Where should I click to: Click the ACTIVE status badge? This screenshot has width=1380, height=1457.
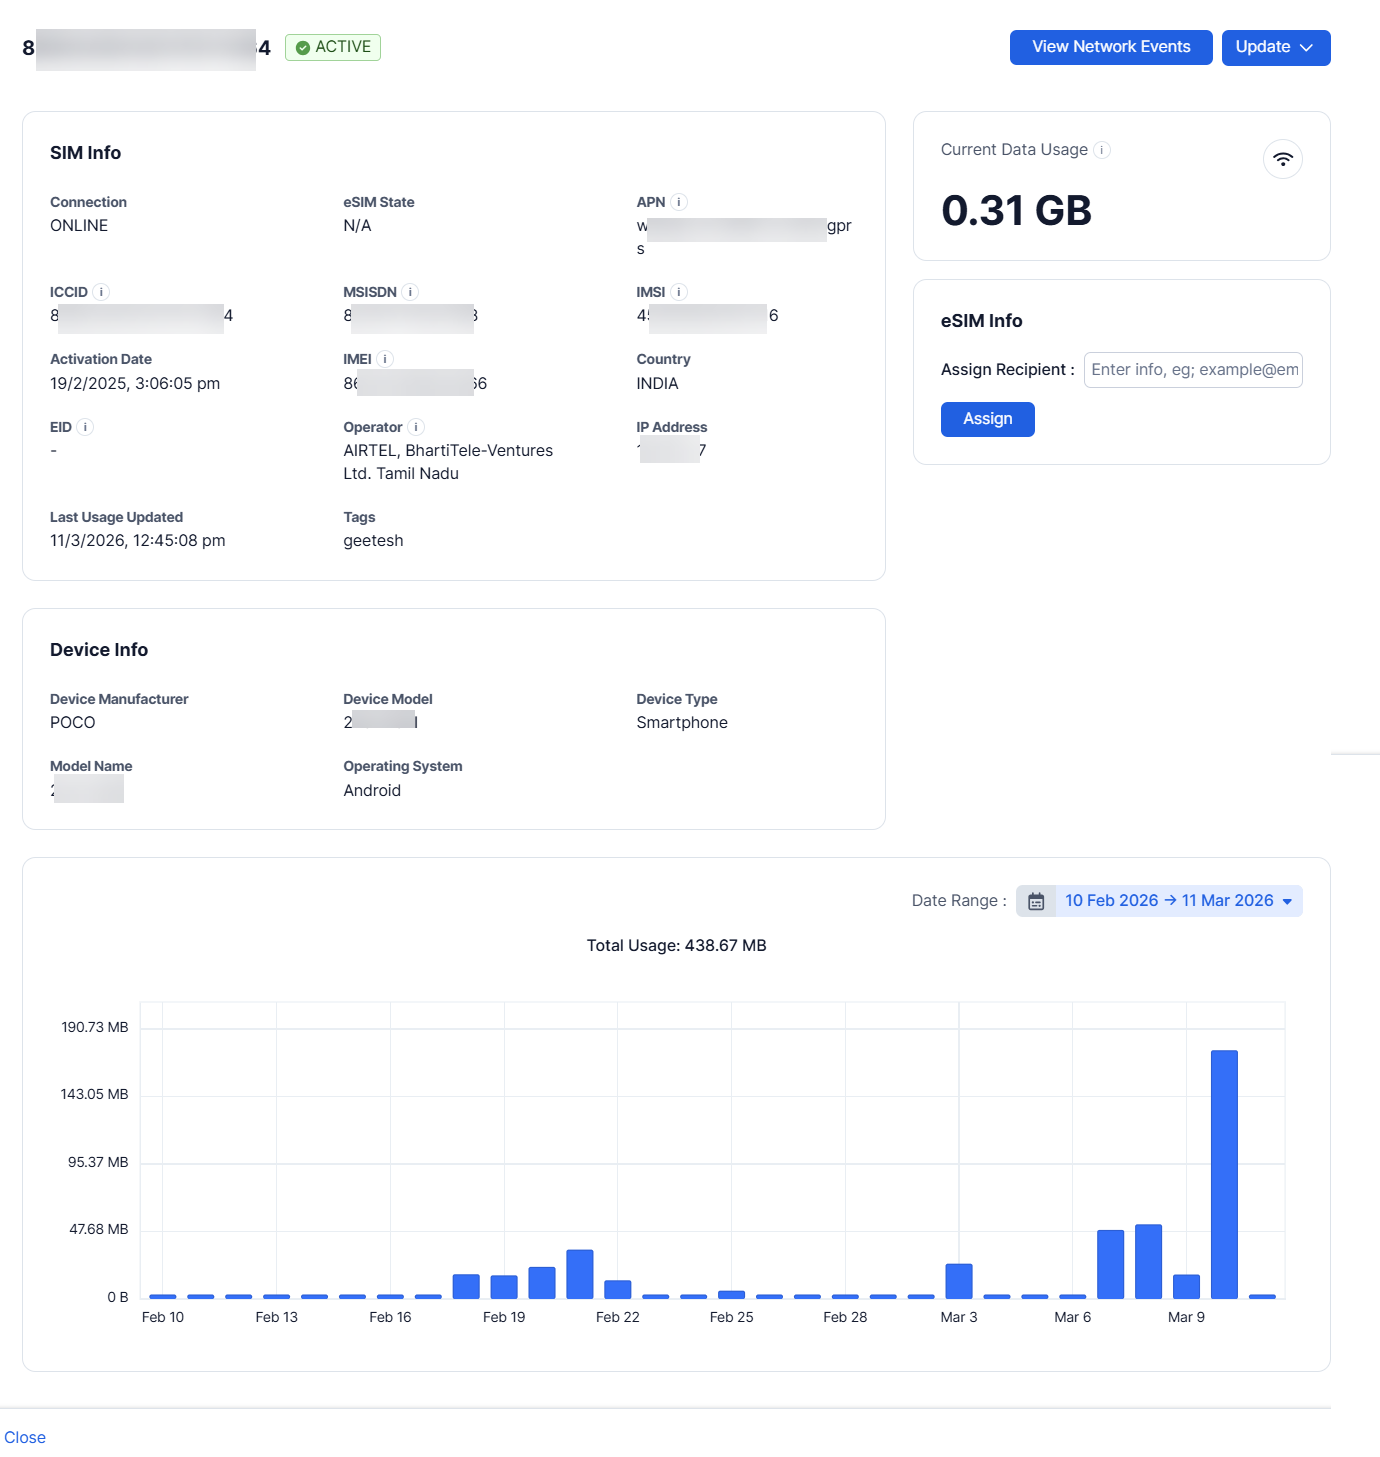coord(333,47)
